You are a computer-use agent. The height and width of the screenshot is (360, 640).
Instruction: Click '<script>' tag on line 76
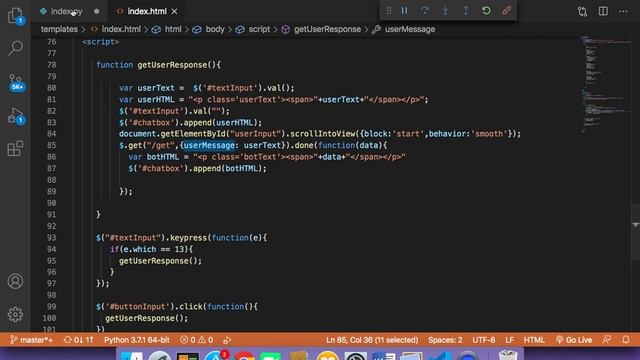[x=100, y=42]
